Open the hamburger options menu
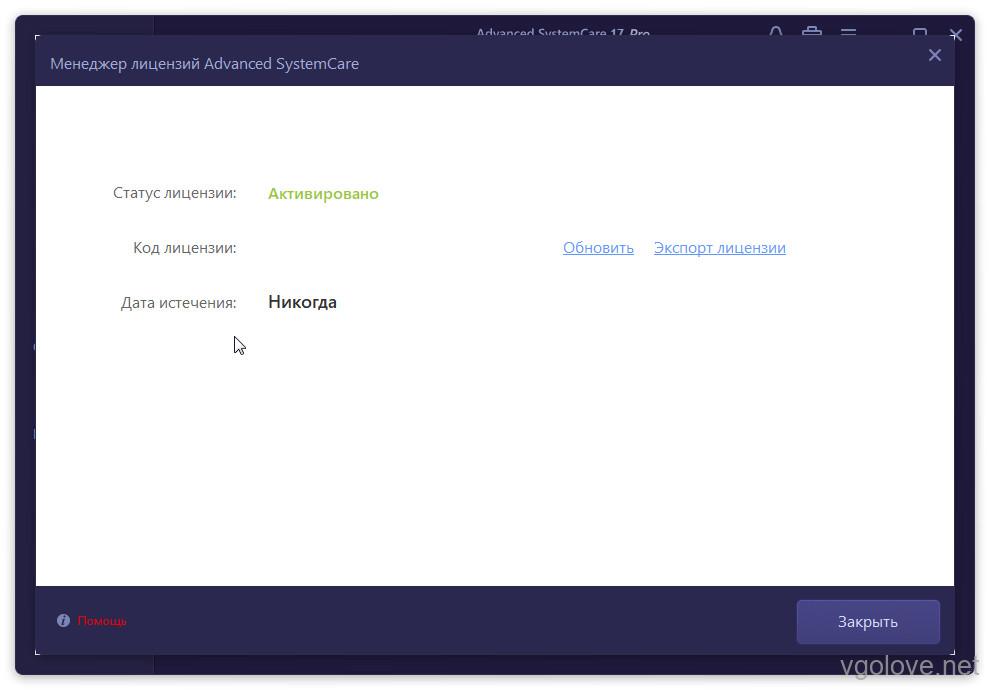 point(848,32)
